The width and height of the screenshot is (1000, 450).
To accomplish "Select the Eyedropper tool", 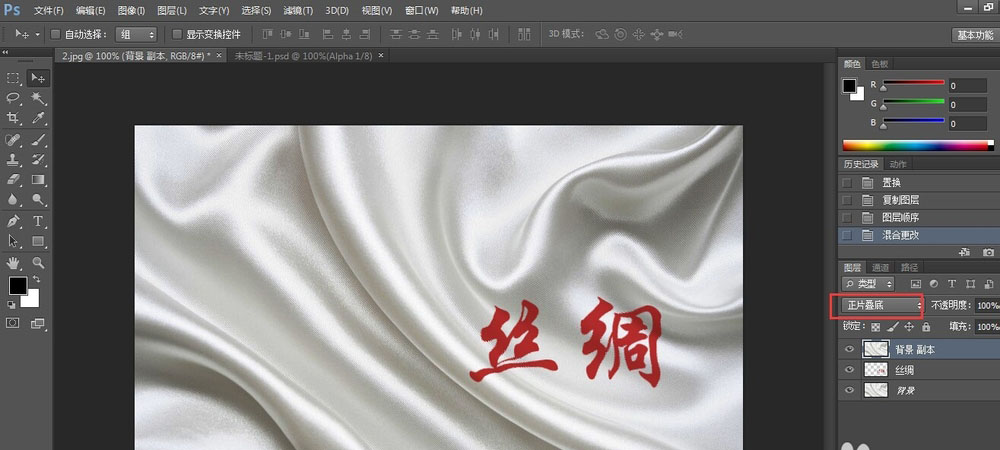I will click(38, 117).
